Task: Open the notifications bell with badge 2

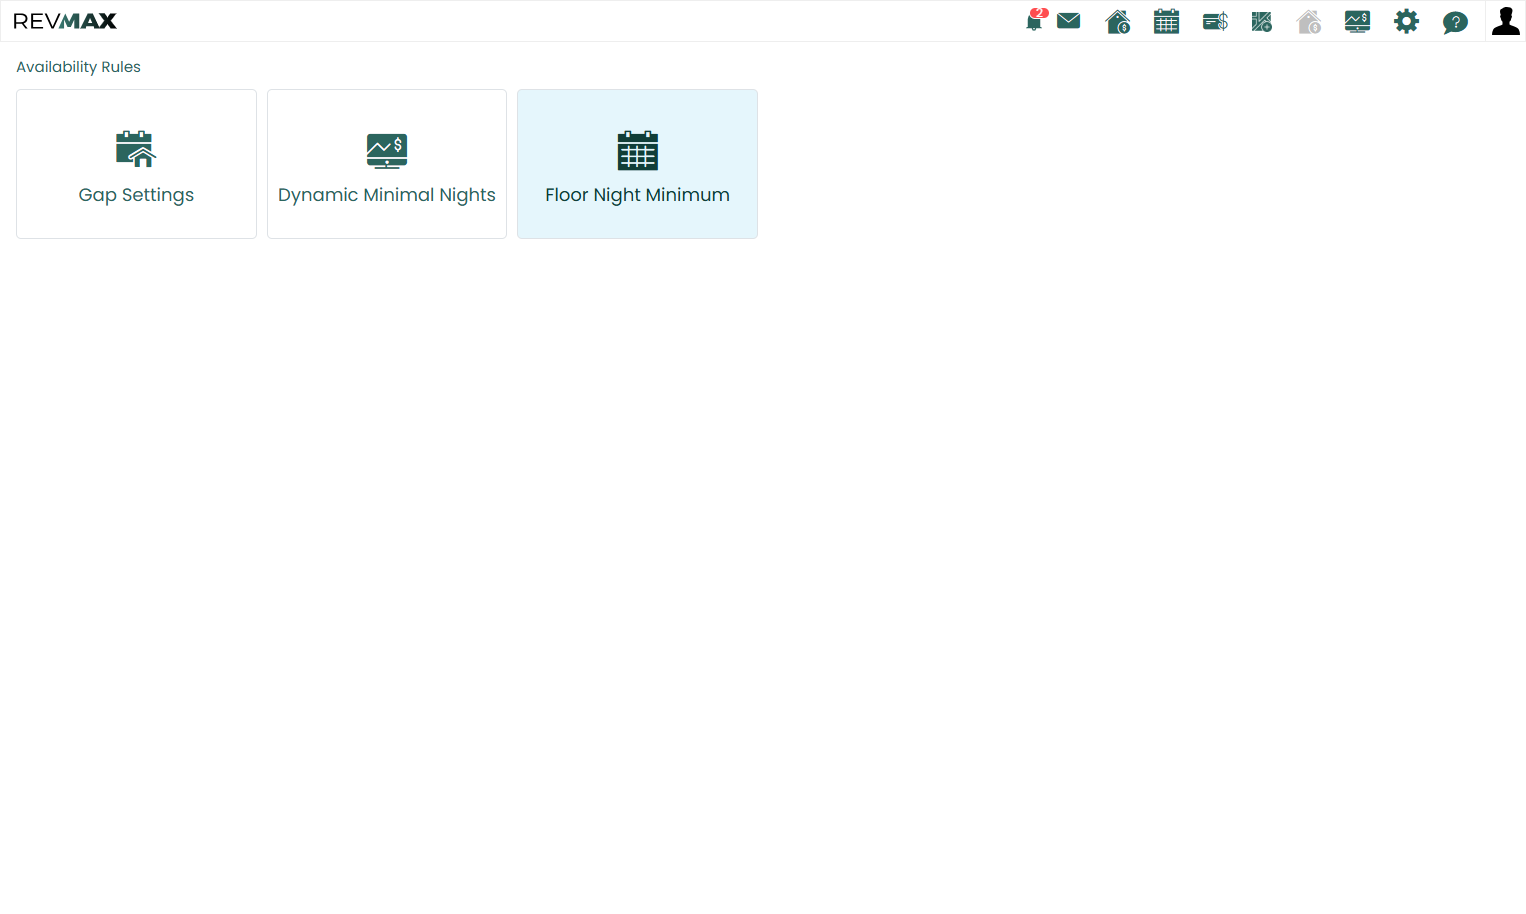Action: pos(1036,20)
